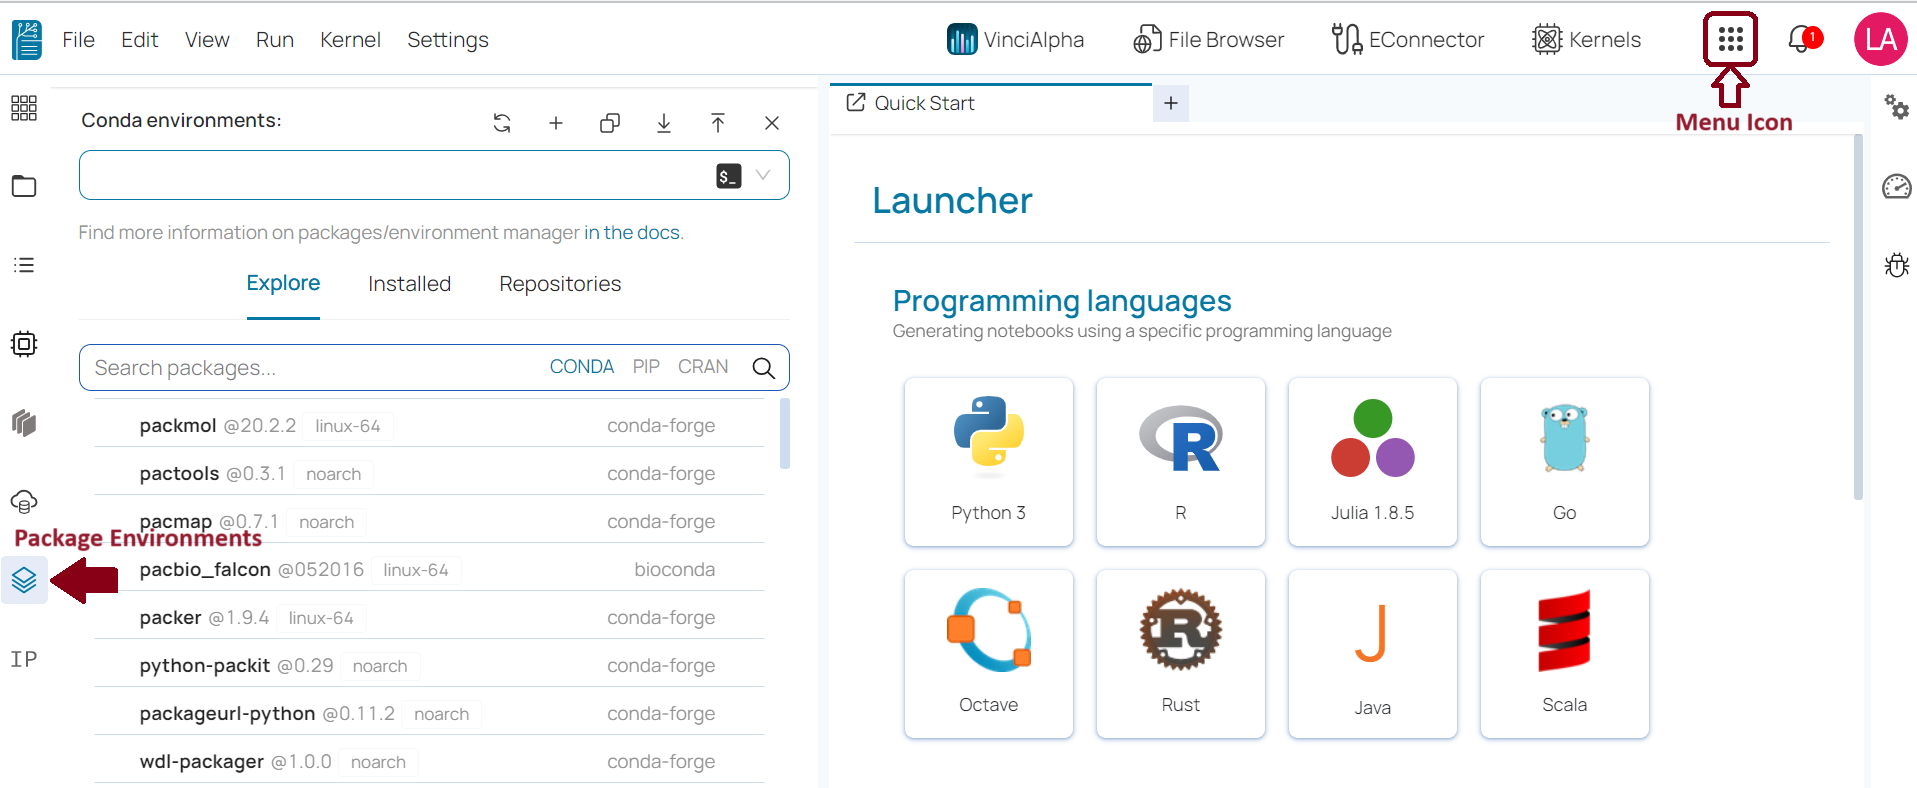
Task: Create a new conda environment
Action: coord(556,123)
